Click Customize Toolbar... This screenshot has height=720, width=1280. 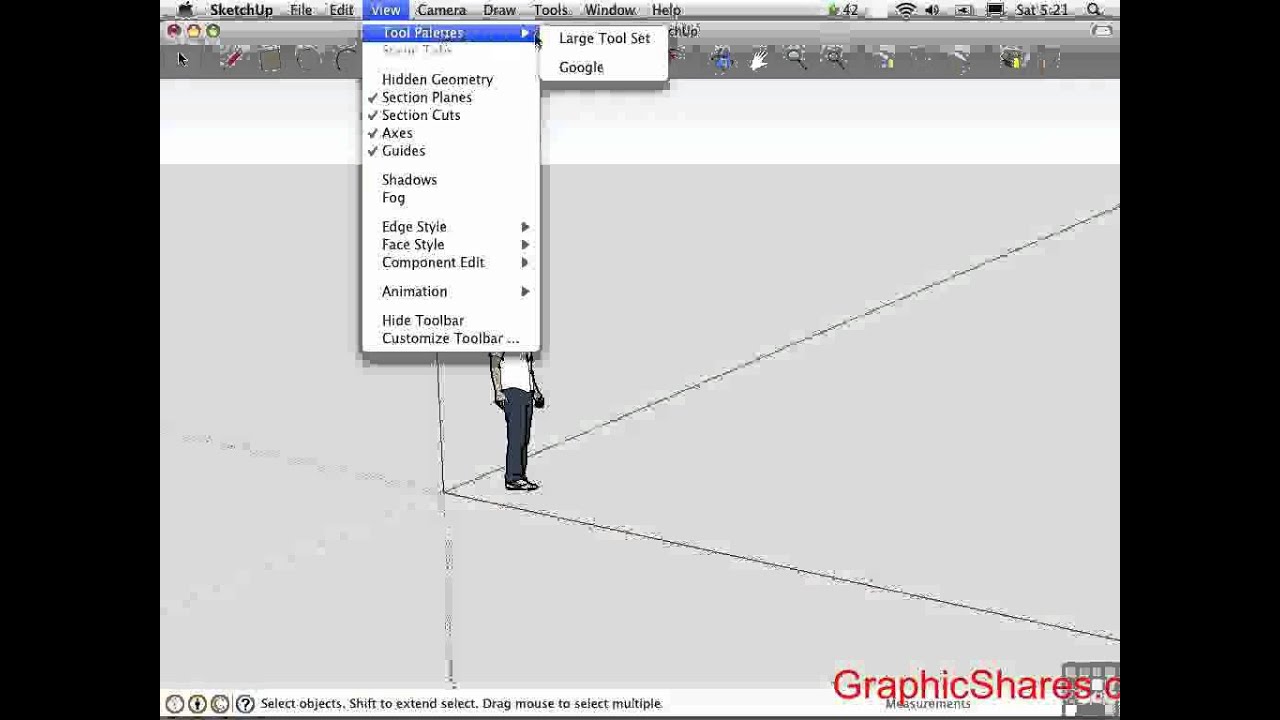450,339
